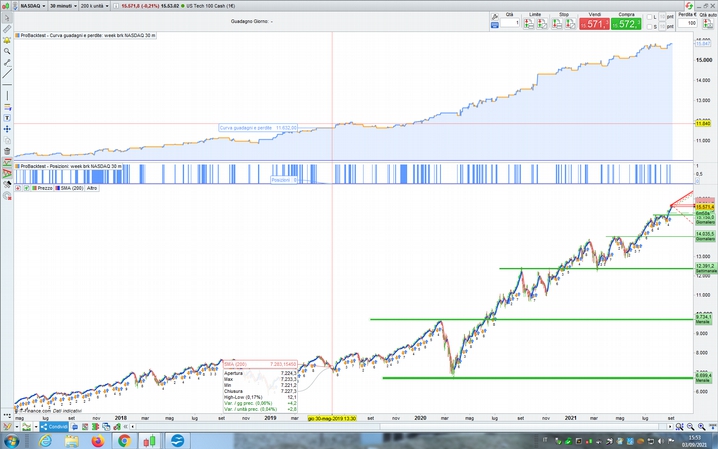Click the trash delete objects icon
The width and height of the screenshot is (718, 449).
pyautogui.click(x=7, y=151)
